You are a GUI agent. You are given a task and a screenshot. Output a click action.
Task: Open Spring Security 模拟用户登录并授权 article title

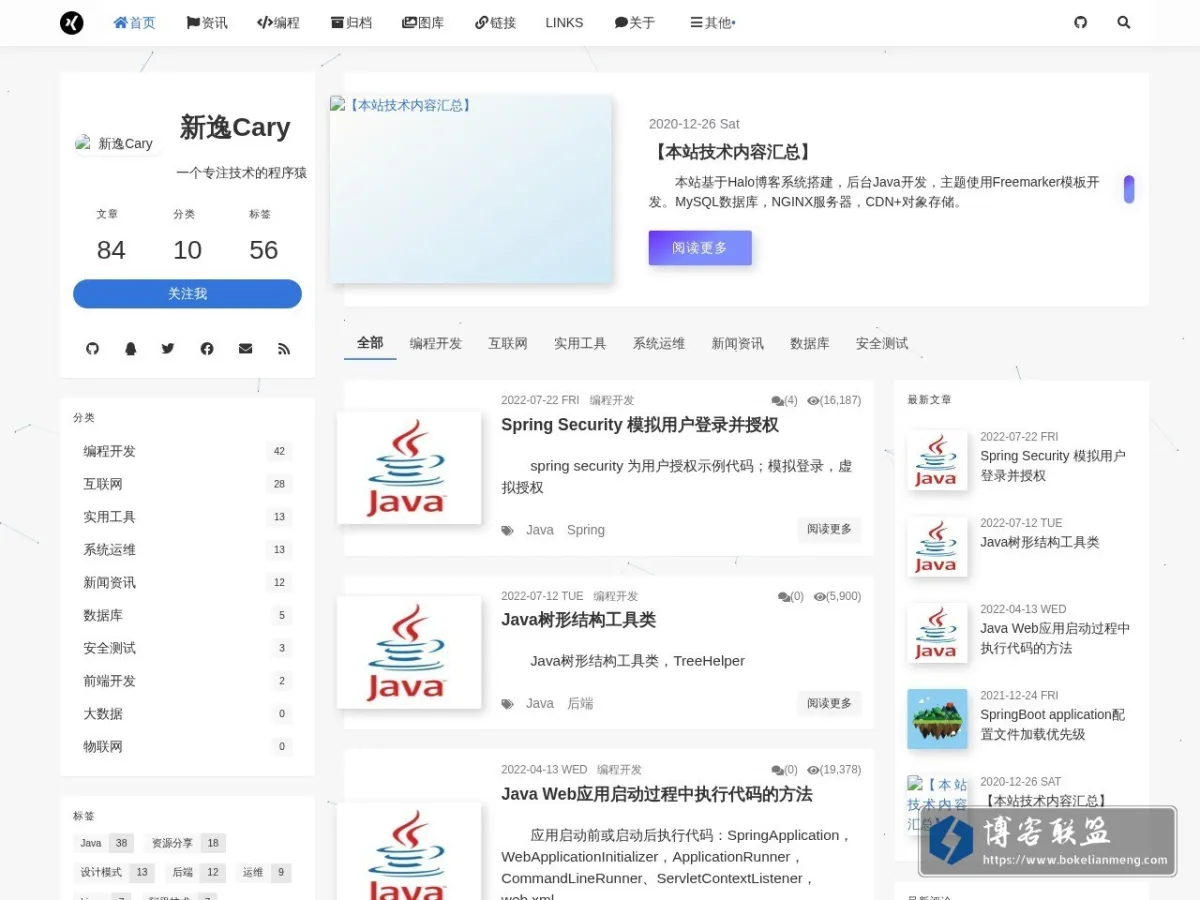[x=640, y=425]
